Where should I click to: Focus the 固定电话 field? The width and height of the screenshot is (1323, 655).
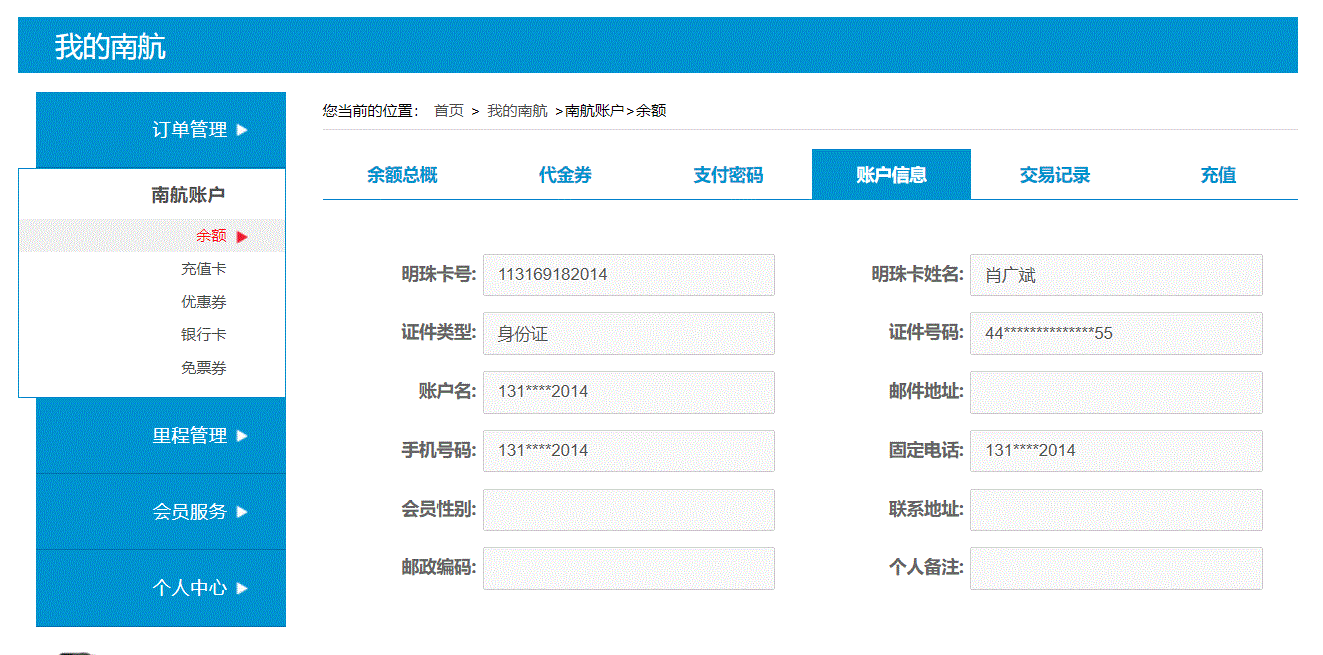tap(1116, 451)
